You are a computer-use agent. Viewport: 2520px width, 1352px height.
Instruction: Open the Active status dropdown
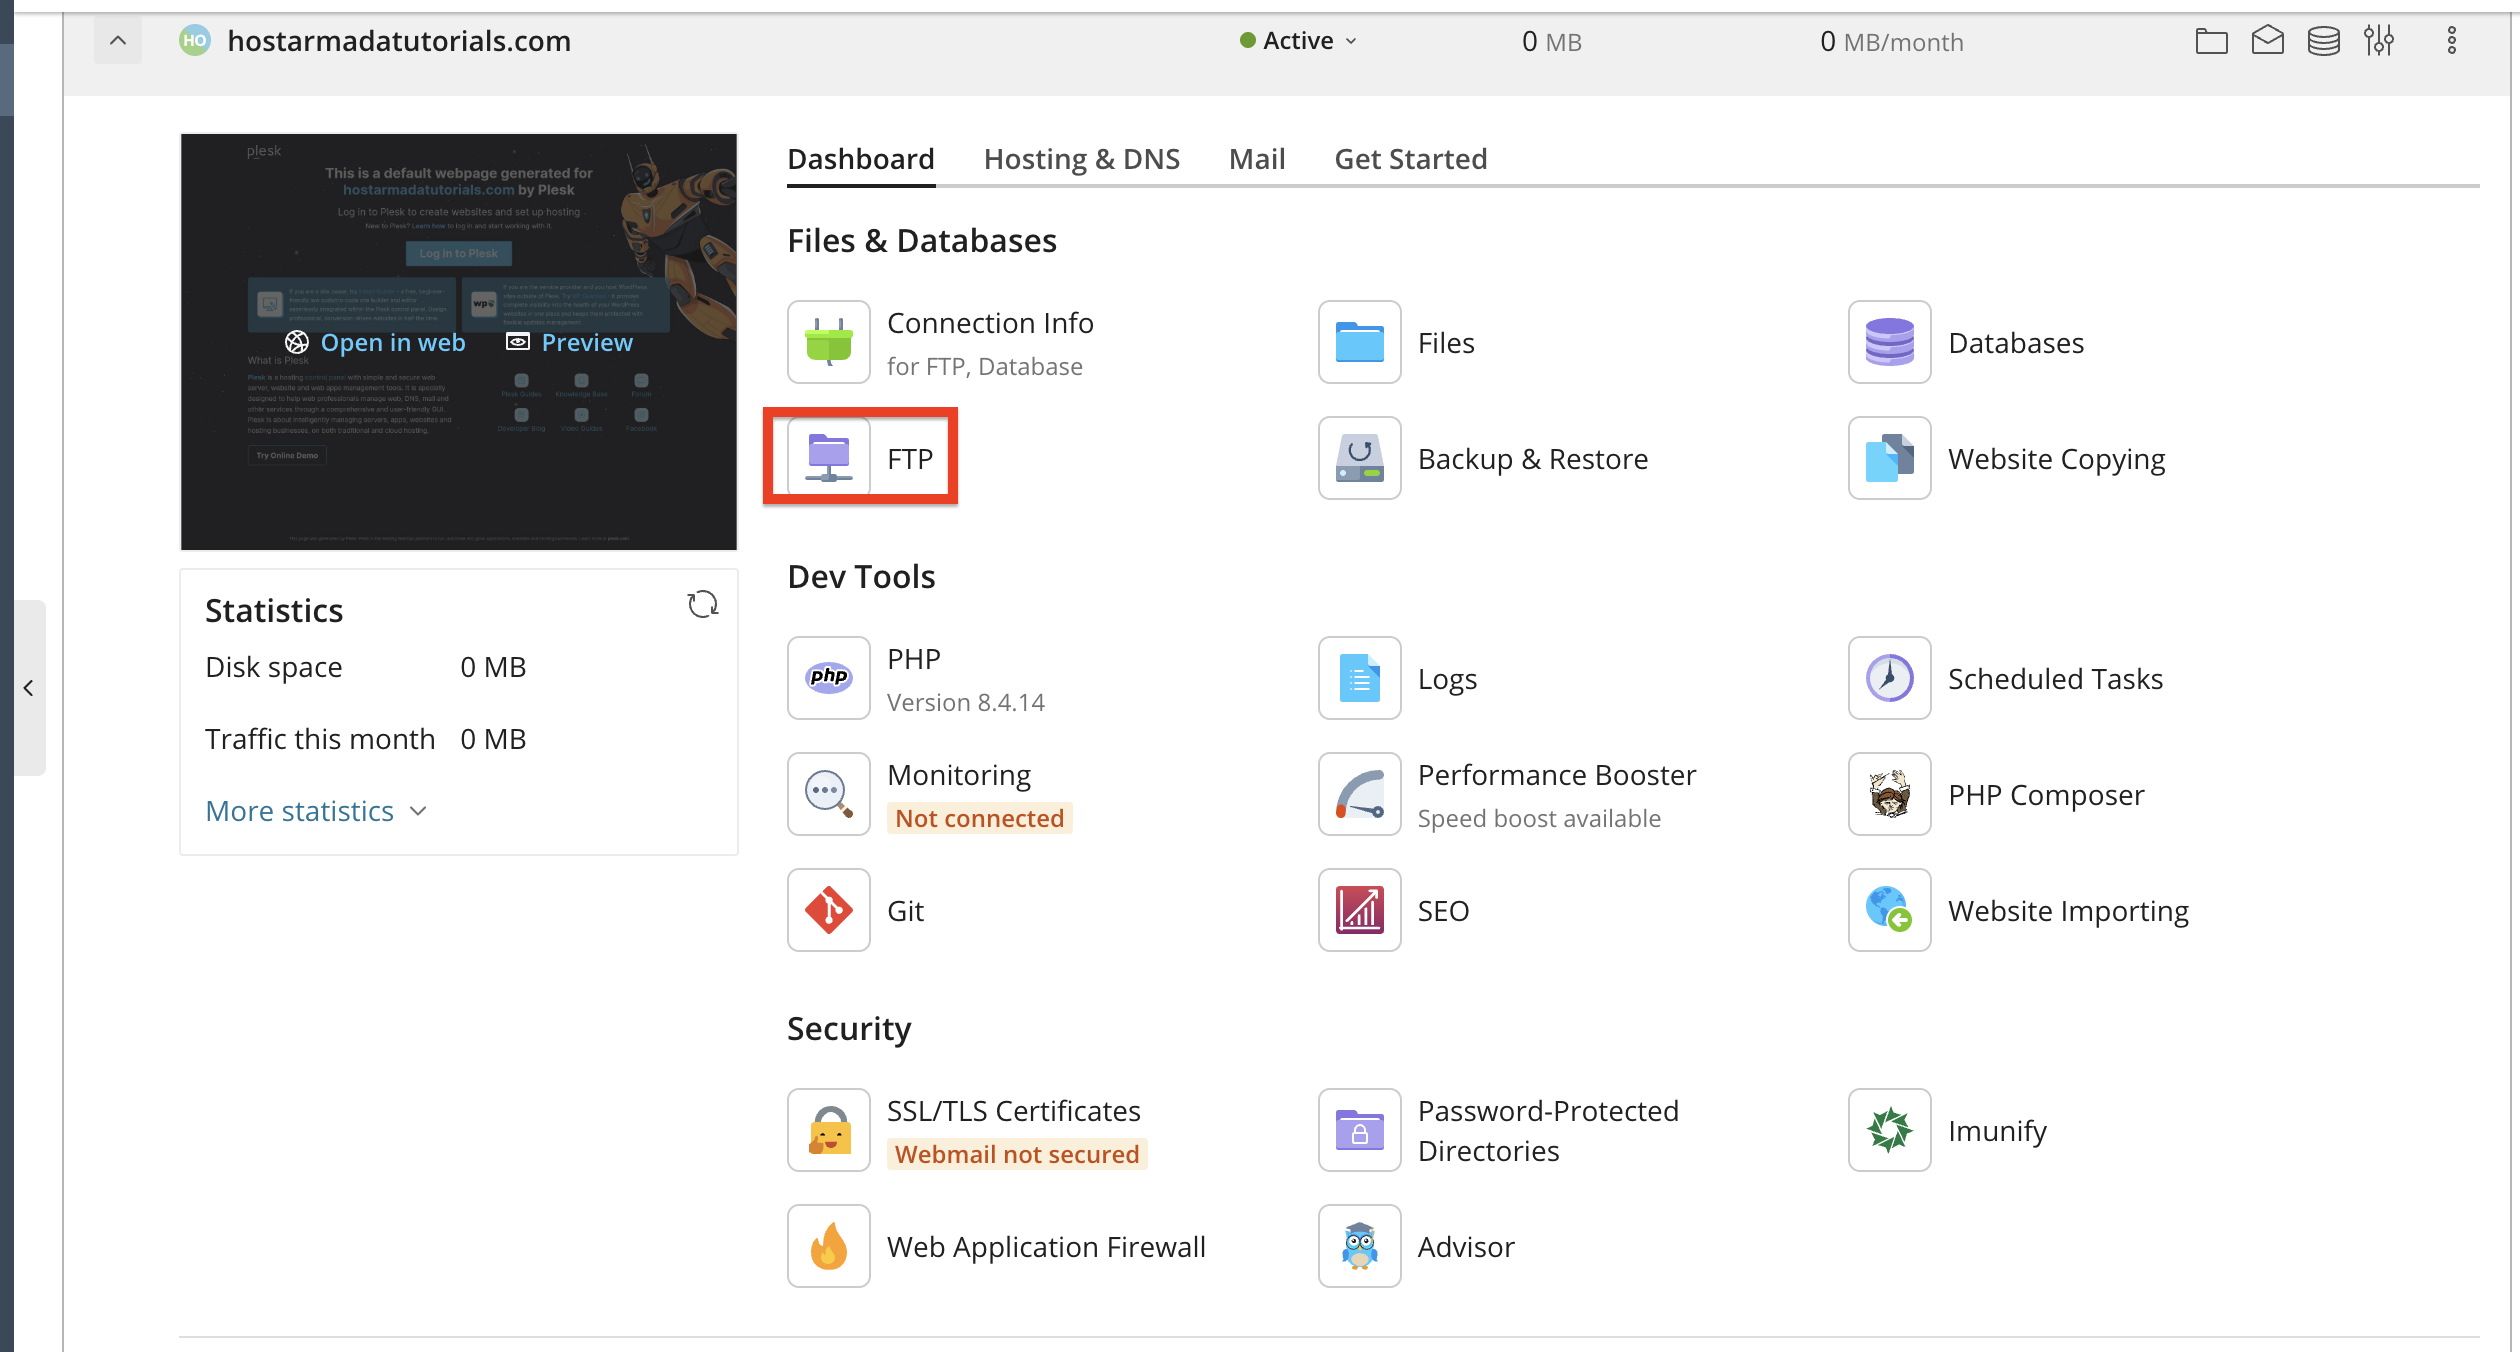coord(1298,41)
